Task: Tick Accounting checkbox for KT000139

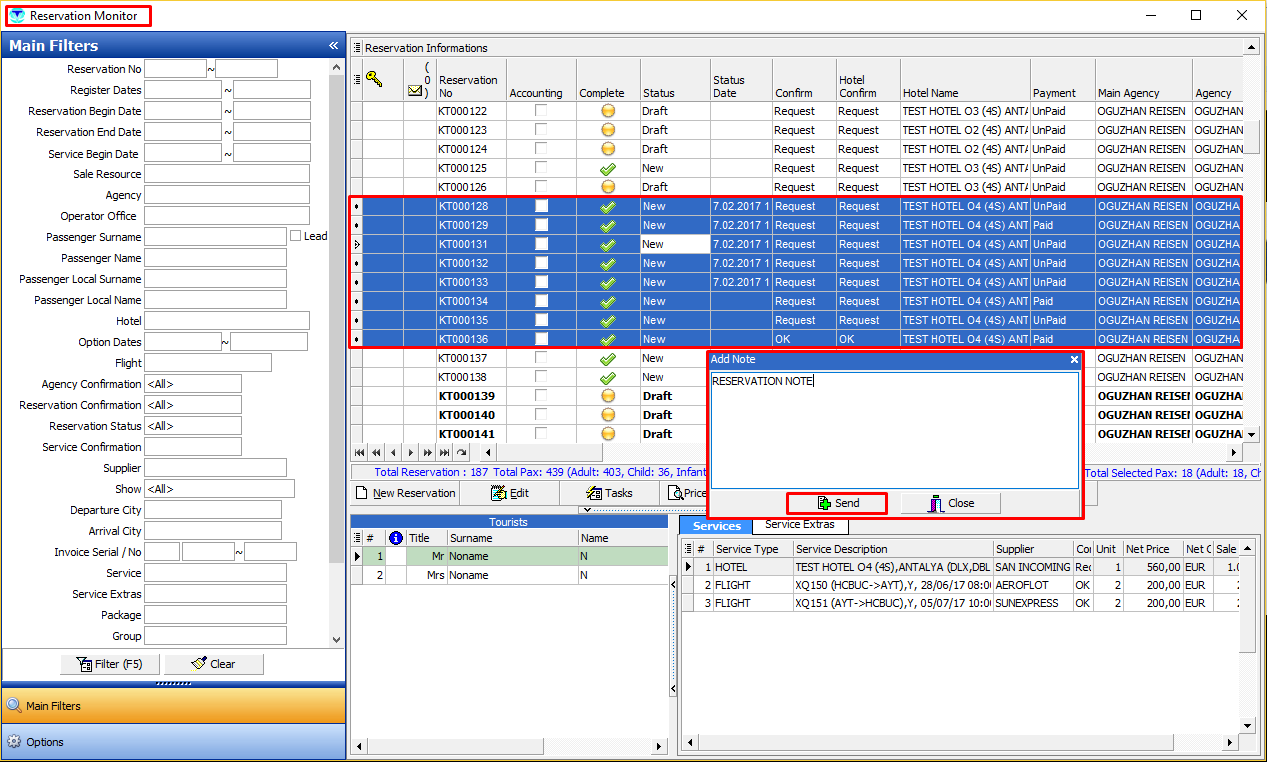Action: tap(541, 396)
